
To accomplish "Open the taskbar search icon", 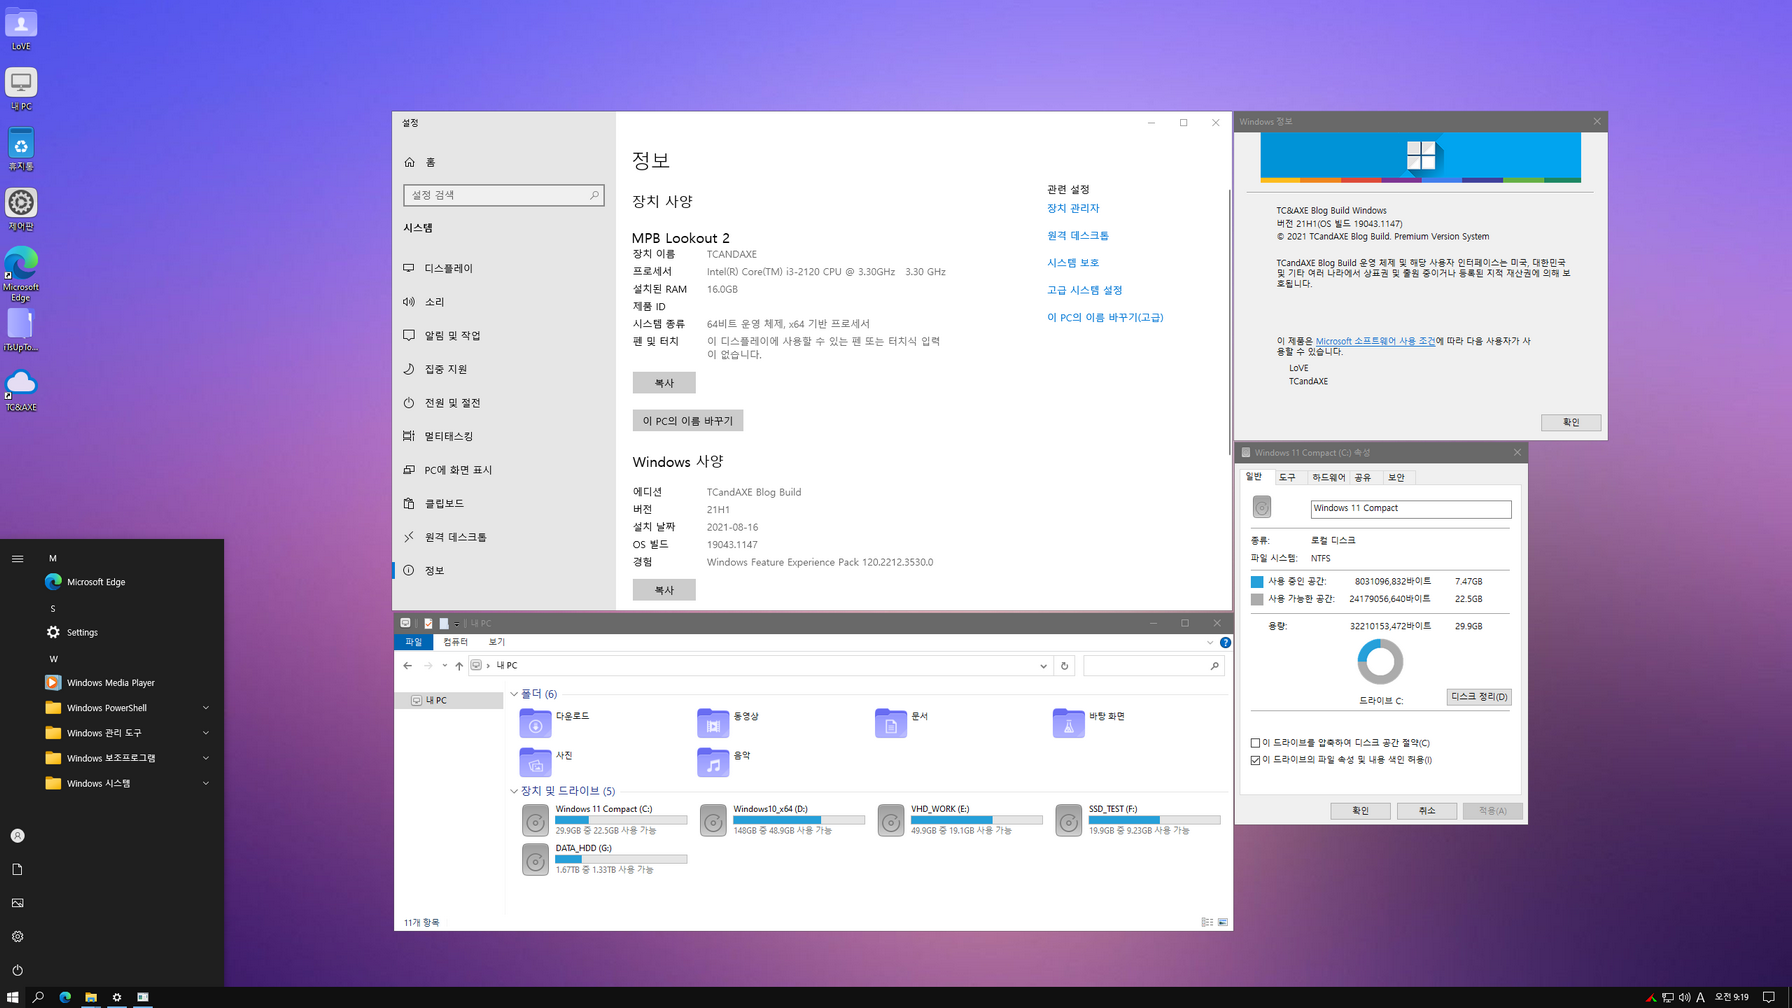I will pyautogui.click(x=38, y=997).
